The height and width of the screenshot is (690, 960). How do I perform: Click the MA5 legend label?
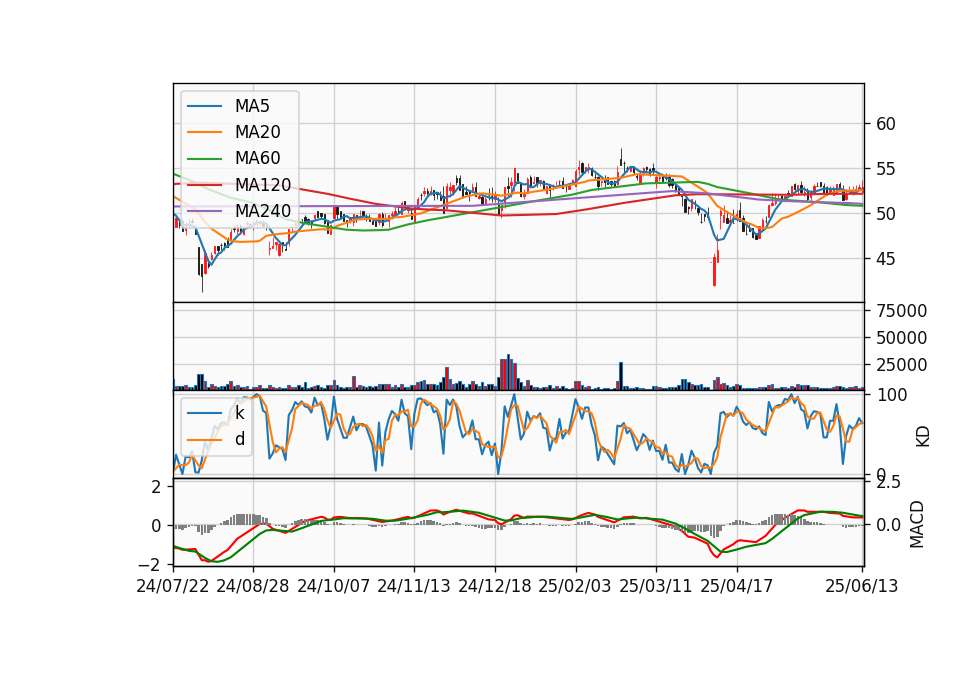[252, 106]
